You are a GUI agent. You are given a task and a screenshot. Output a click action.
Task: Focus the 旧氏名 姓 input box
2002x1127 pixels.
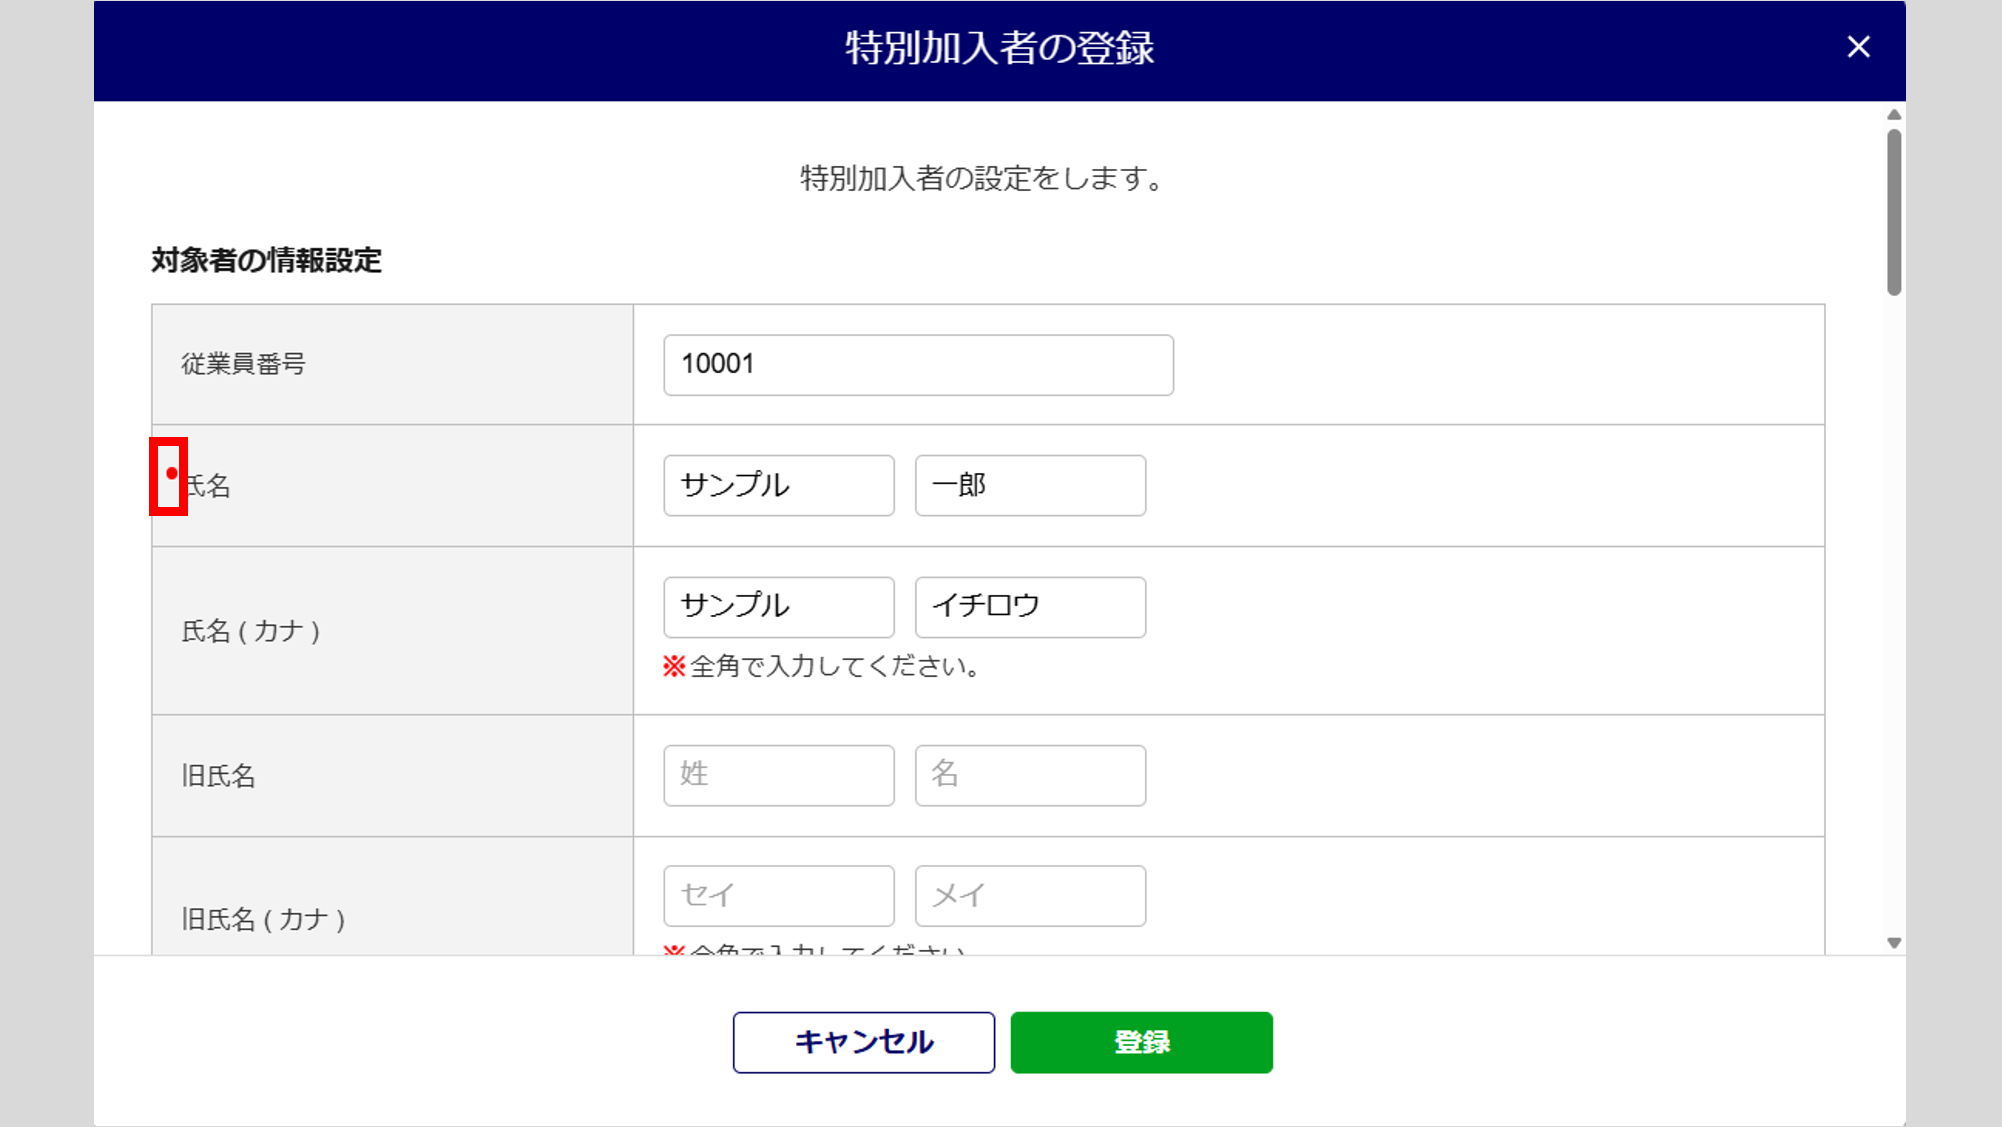tap(778, 775)
